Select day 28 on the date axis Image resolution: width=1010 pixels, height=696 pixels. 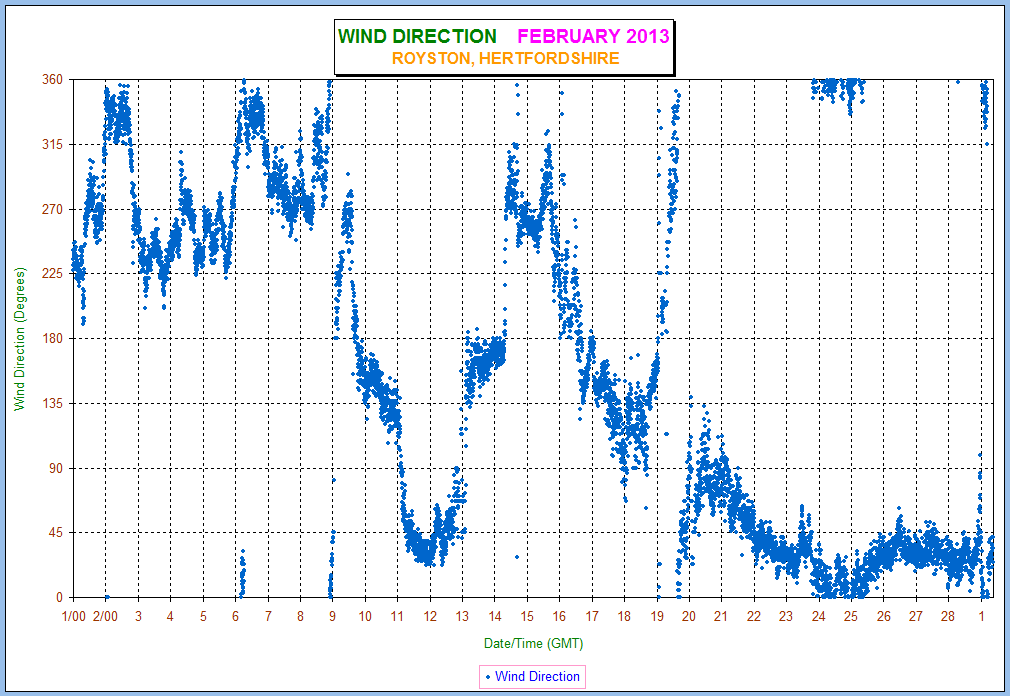pos(948,617)
